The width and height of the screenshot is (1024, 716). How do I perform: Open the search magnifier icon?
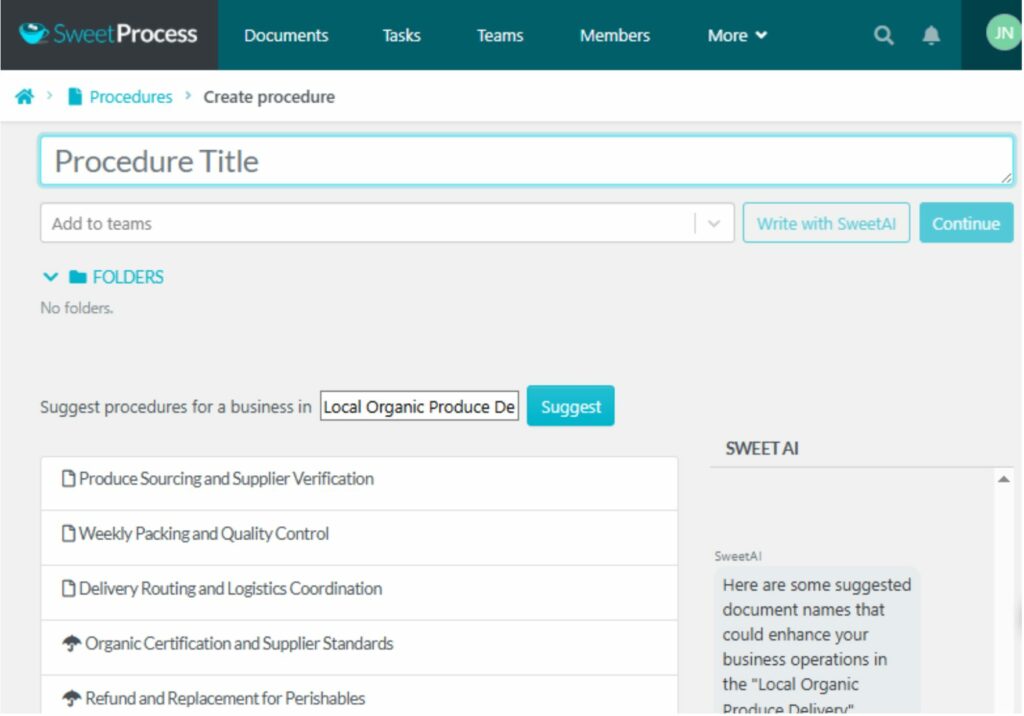click(883, 35)
